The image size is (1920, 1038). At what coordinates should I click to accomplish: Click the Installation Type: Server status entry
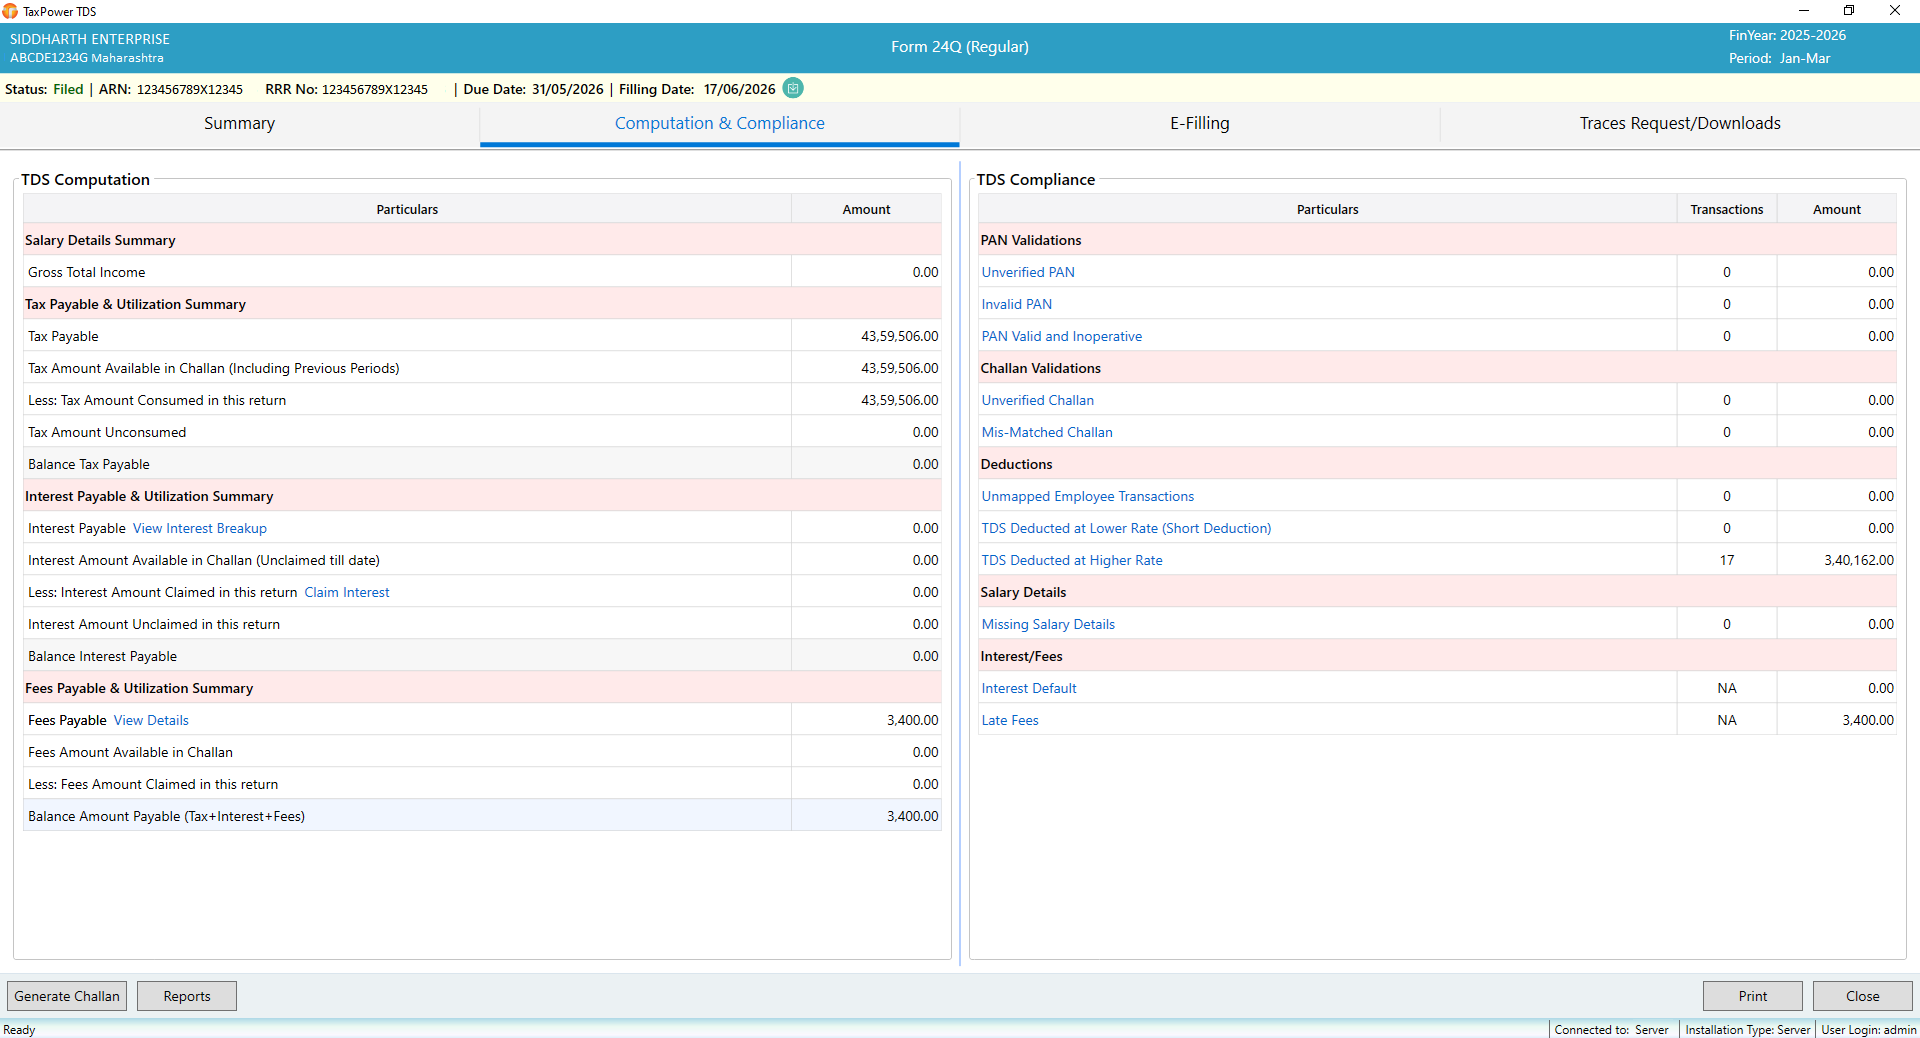(x=1747, y=1029)
